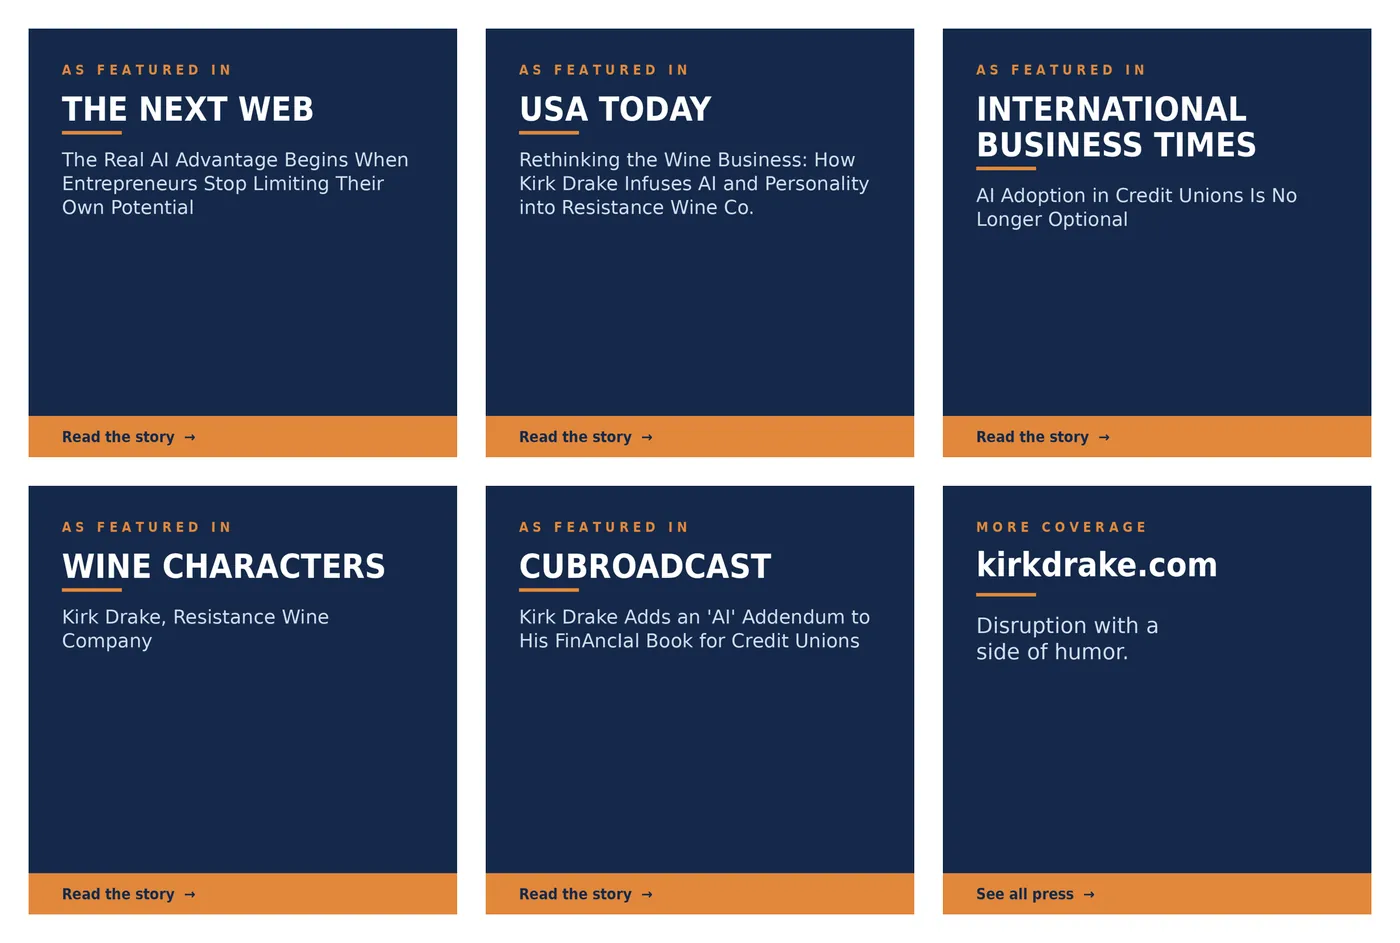Click arrow icon in CUBroadcast footer
The height and width of the screenshot is (943, 1400).
click(x=647, y=895)
